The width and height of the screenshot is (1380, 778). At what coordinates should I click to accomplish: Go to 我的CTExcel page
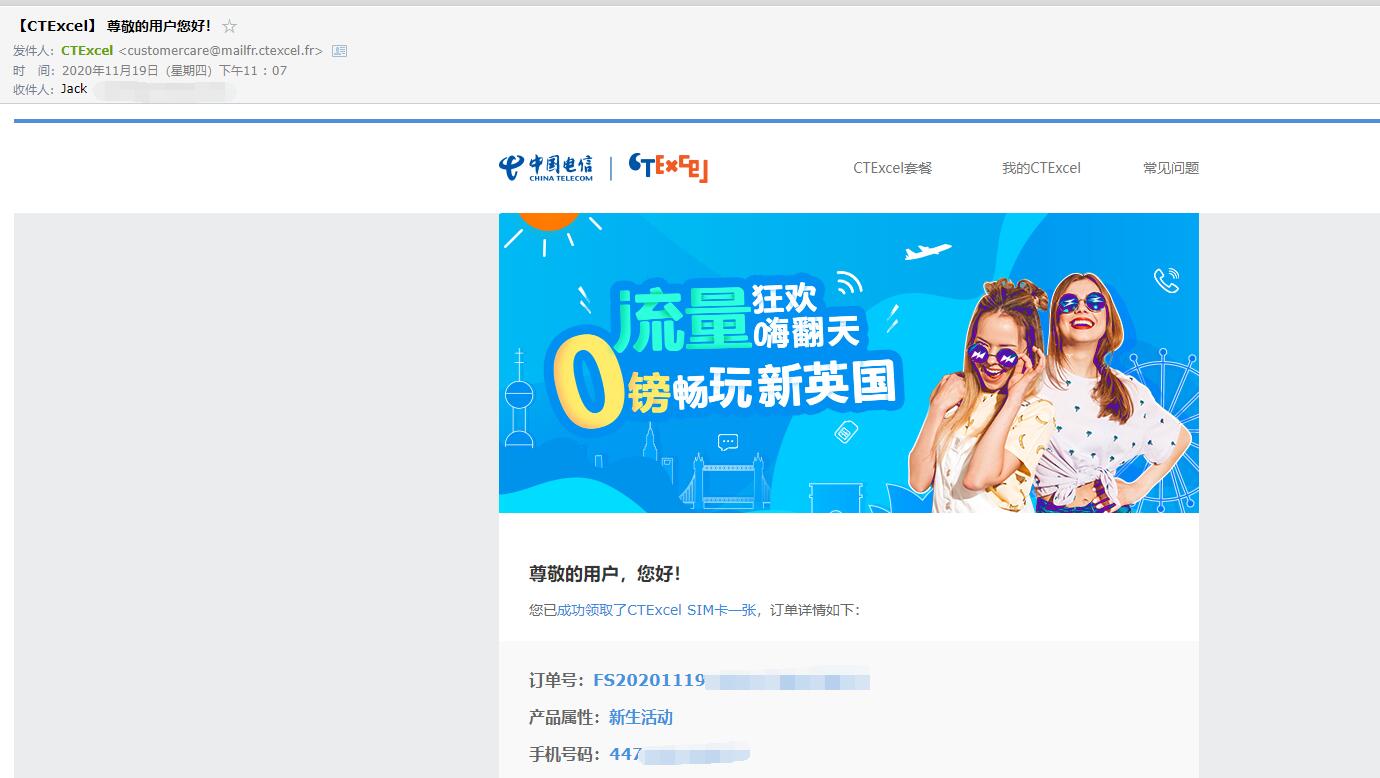tap(1041, 168)
